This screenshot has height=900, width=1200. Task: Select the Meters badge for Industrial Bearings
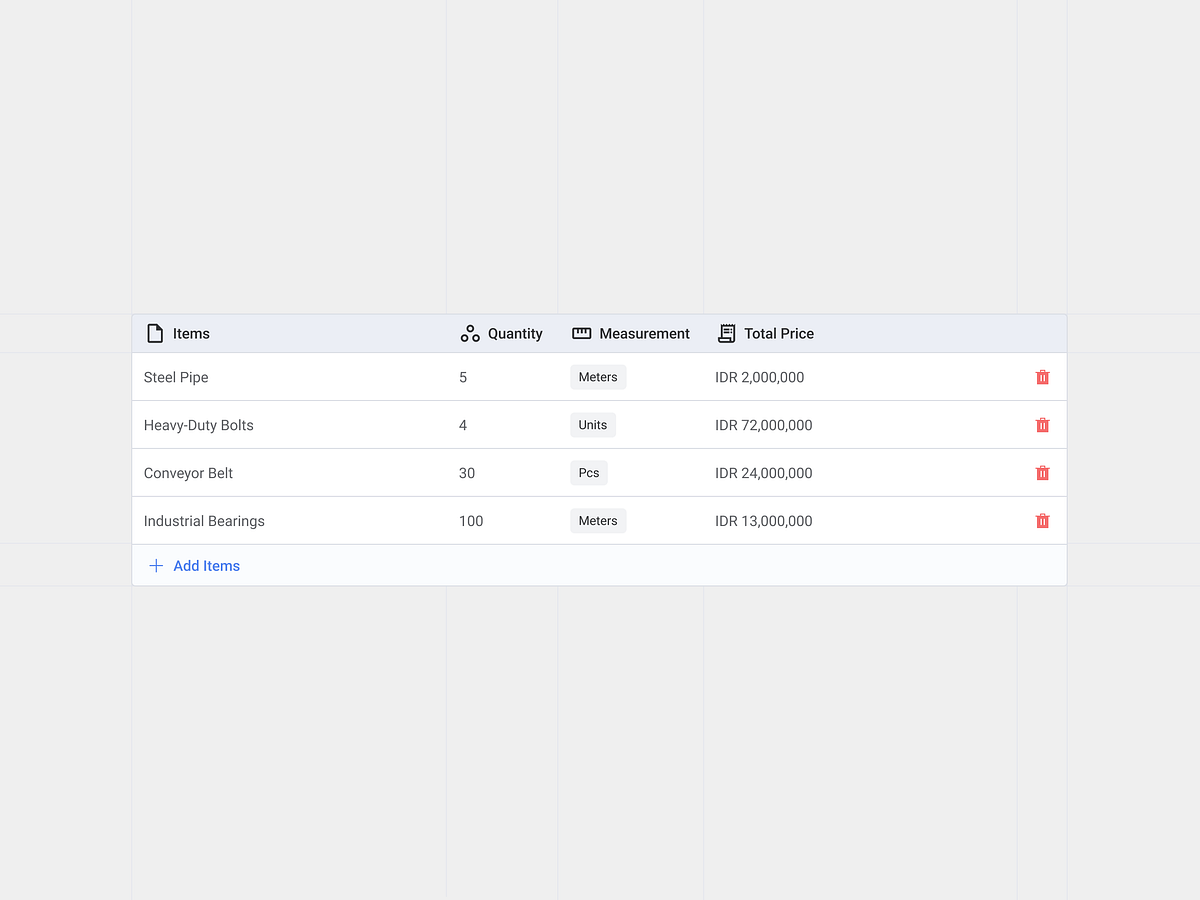598,520
